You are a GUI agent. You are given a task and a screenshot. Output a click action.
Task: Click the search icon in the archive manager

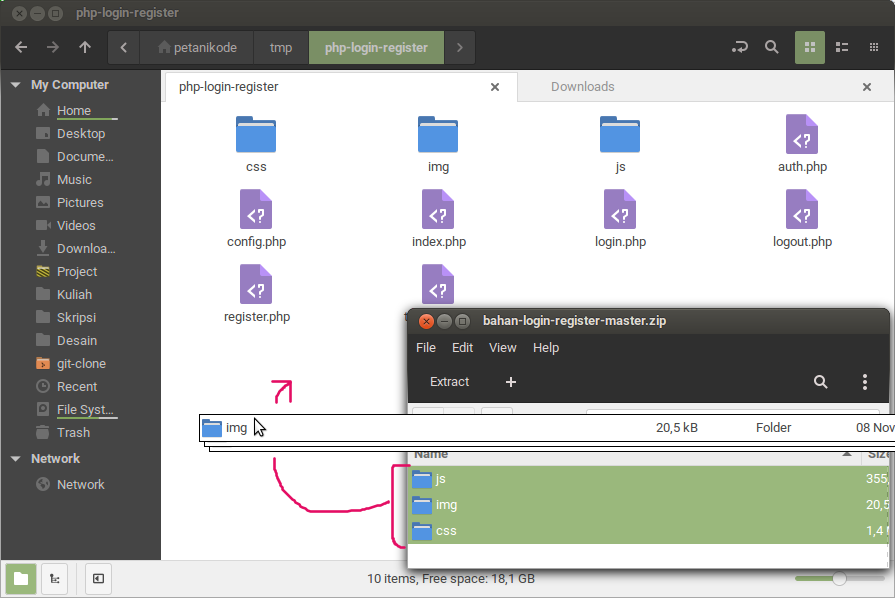tap(821, 382)
